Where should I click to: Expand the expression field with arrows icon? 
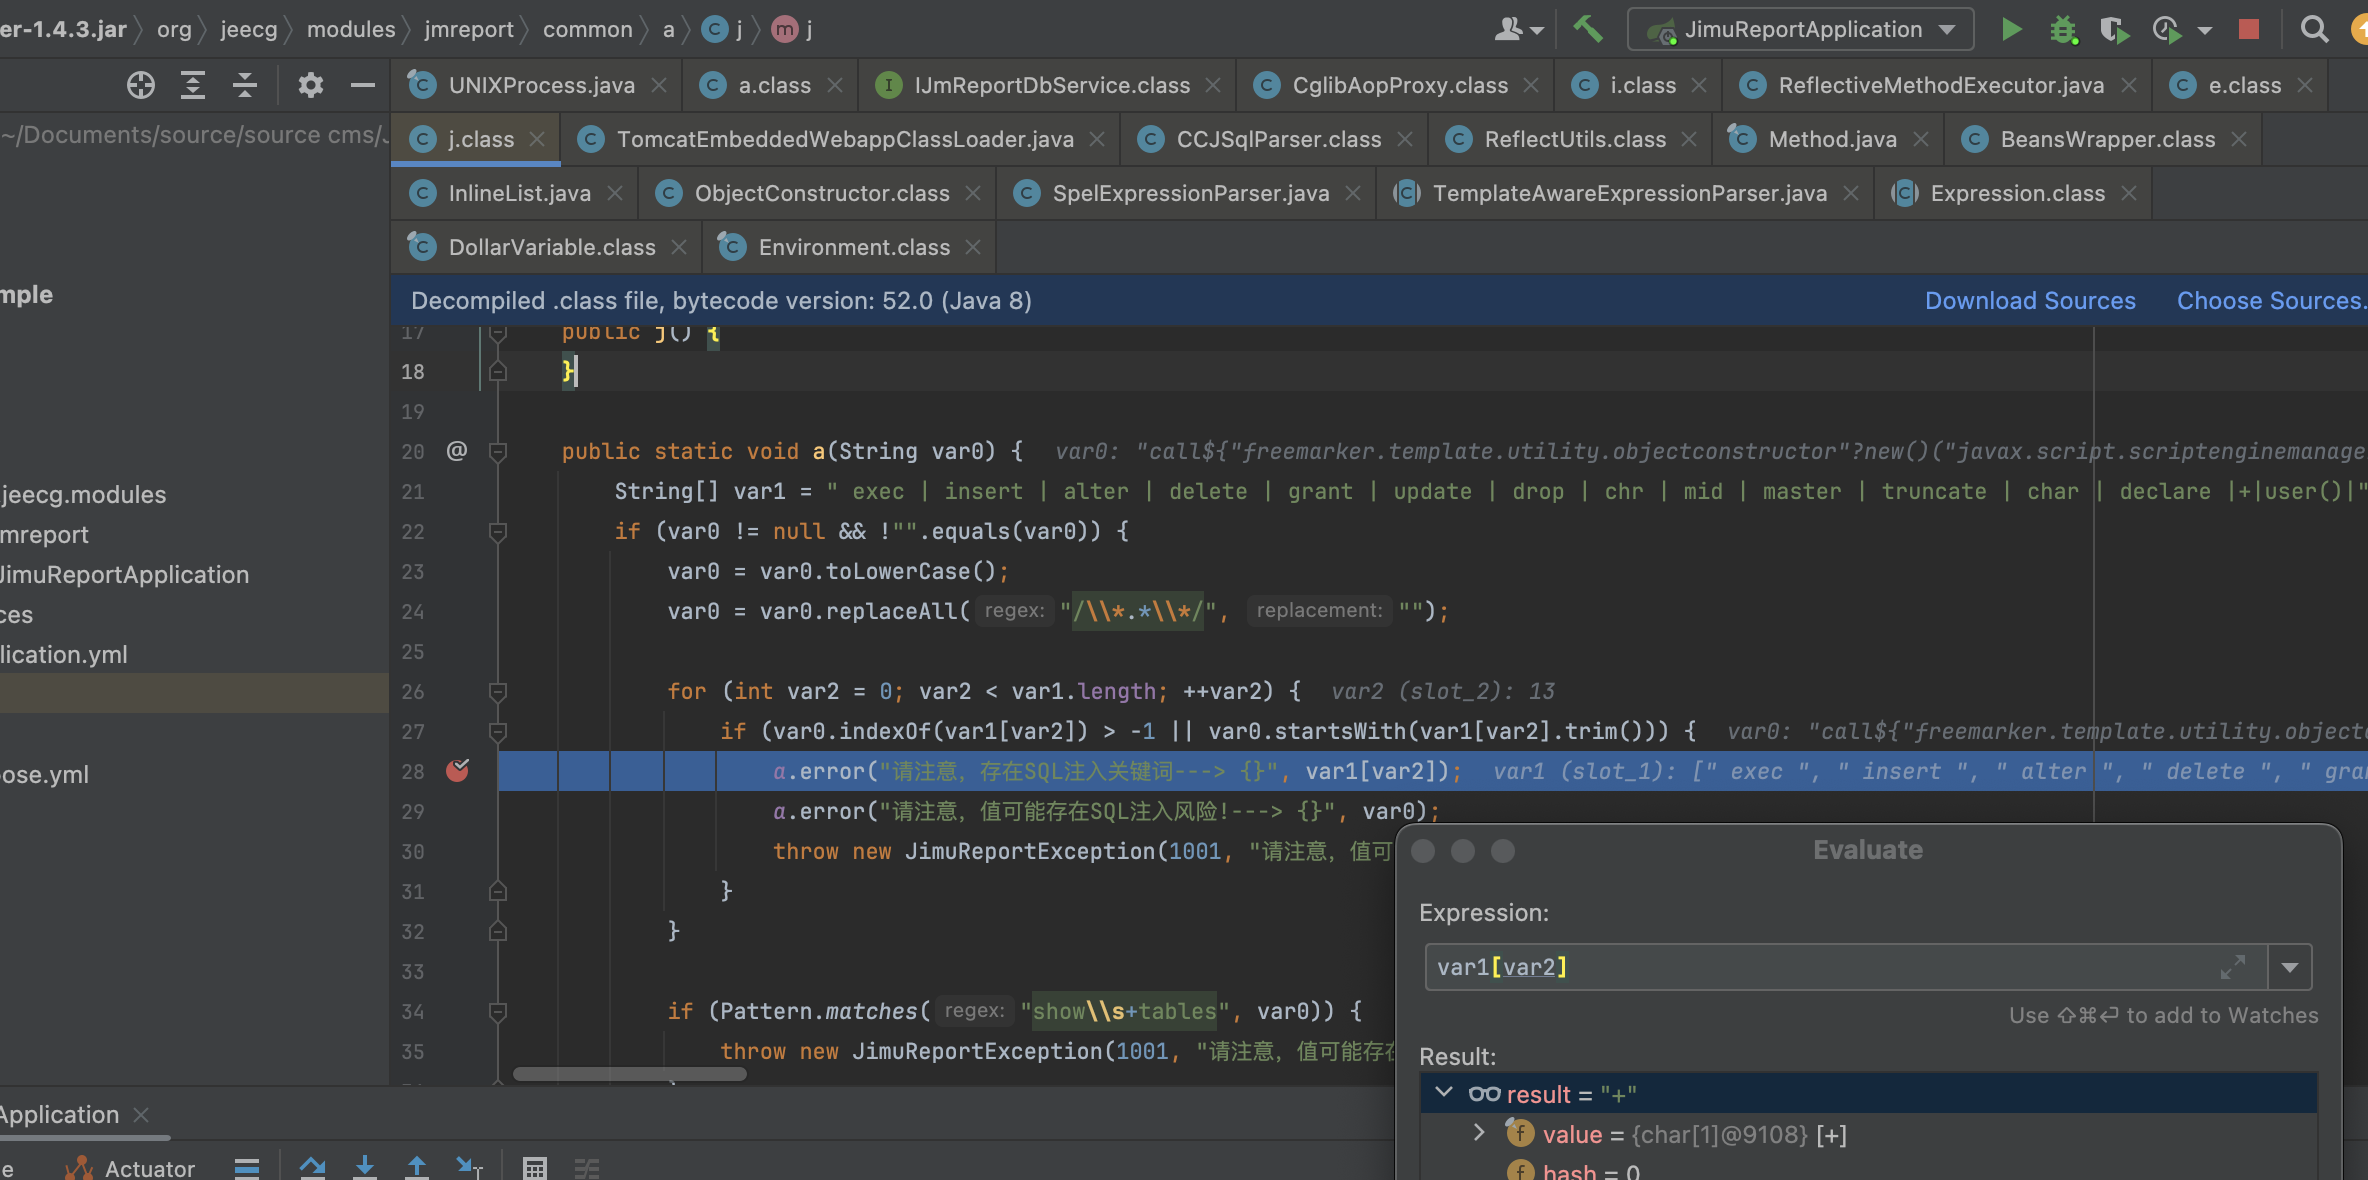pos(2233,967)
